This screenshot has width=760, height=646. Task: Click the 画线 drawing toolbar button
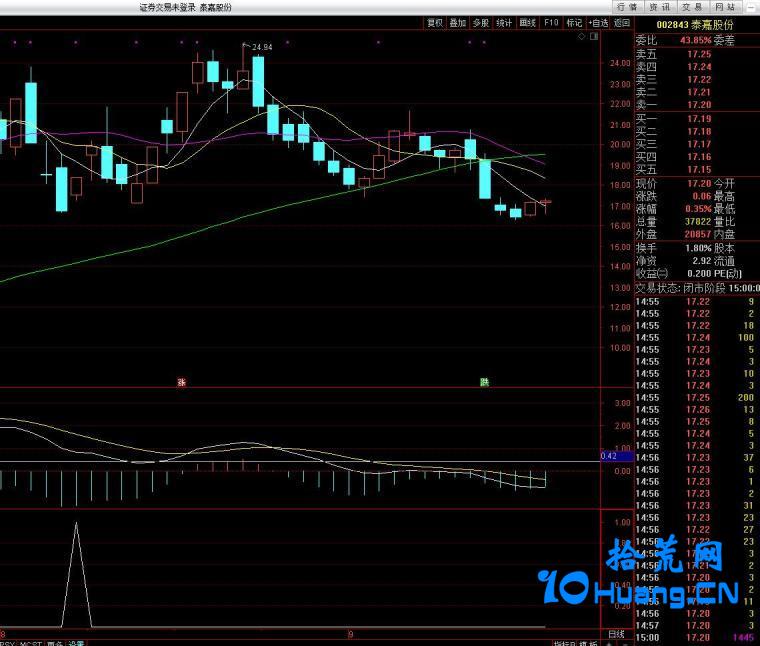click(527, 22)
